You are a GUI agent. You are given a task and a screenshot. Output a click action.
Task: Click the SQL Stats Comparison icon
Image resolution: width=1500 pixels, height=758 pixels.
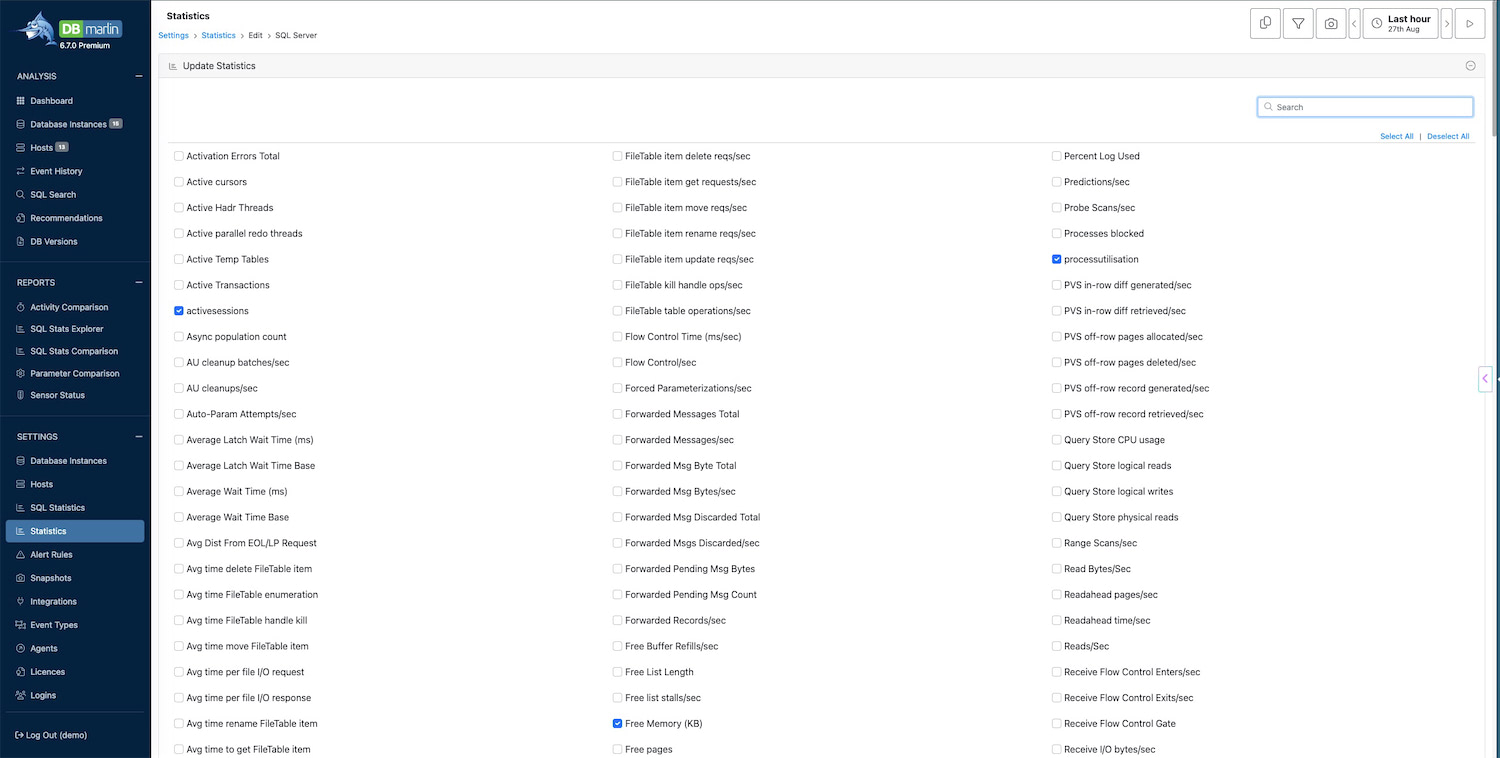tap(21, 351)
